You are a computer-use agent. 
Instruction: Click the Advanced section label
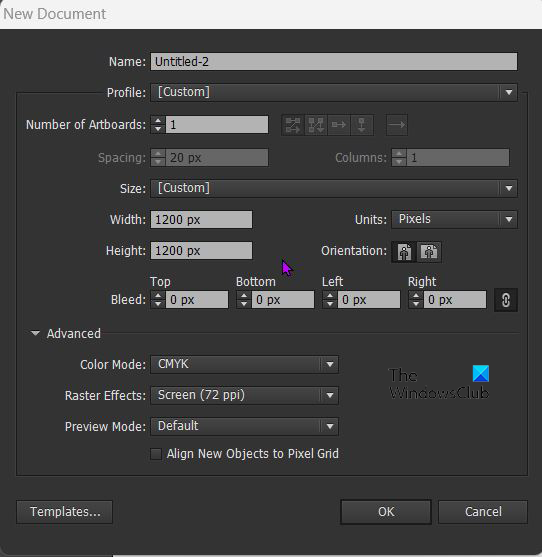[x=74, y=334]
